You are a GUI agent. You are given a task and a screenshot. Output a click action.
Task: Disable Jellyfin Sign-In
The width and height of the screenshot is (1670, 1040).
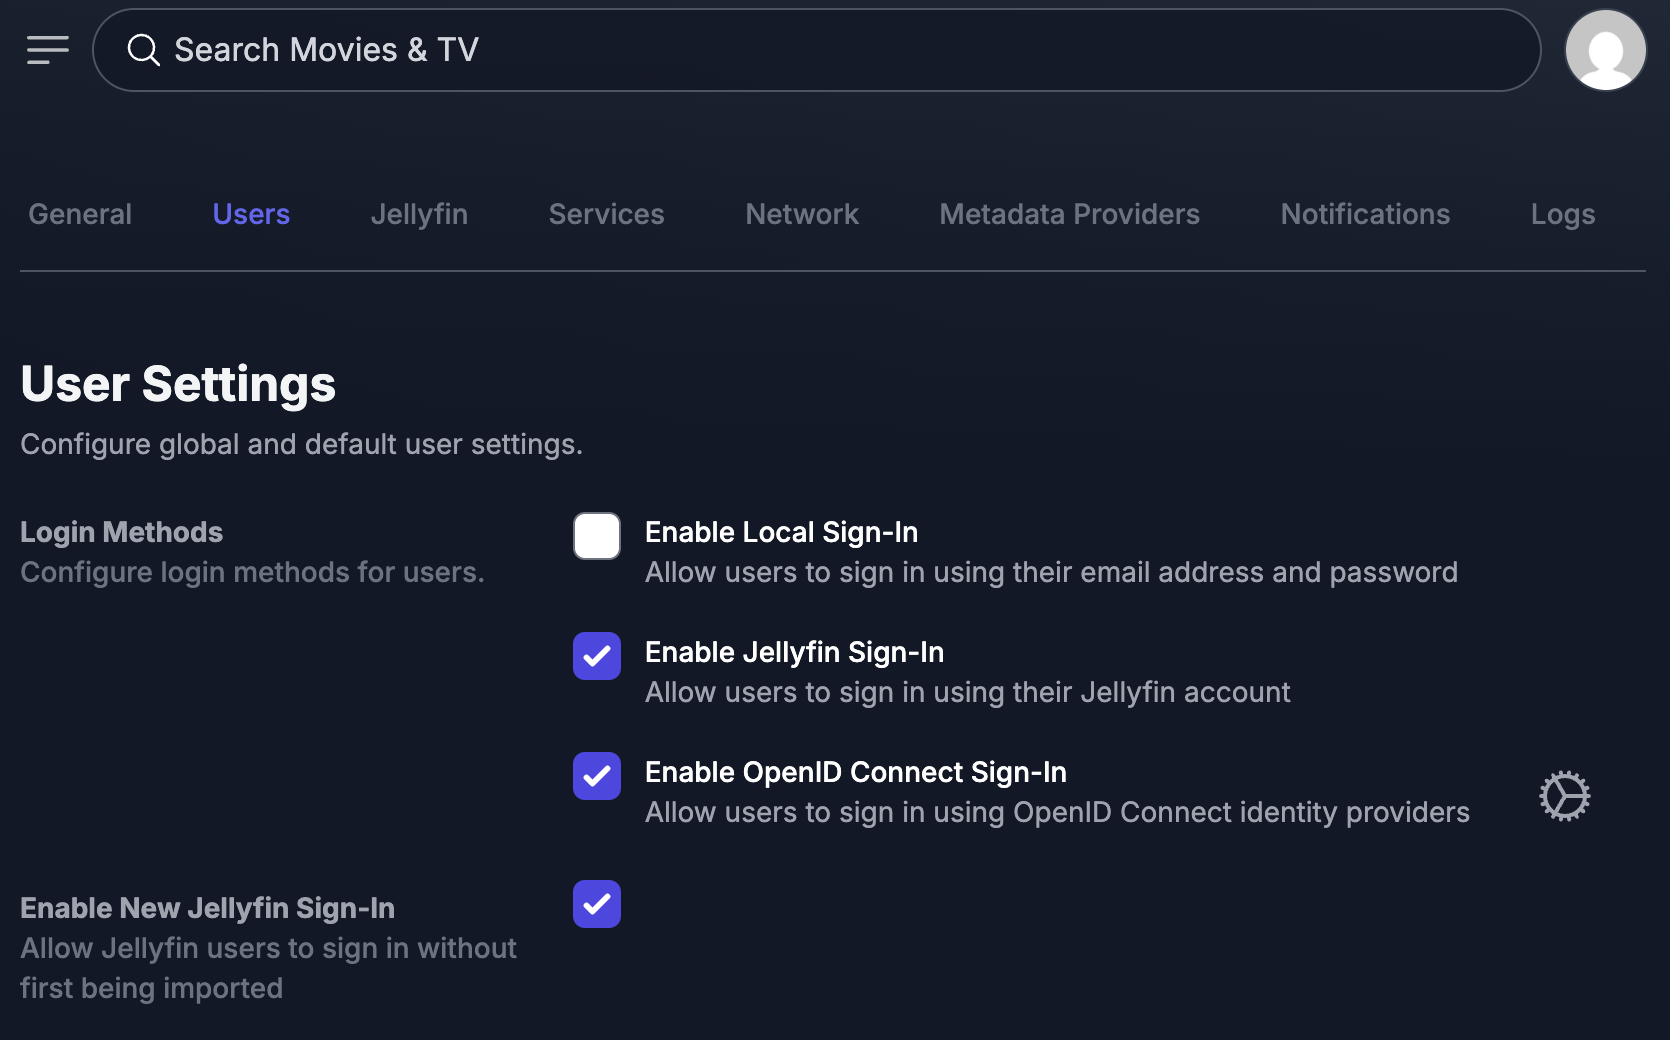pos(596,656)
